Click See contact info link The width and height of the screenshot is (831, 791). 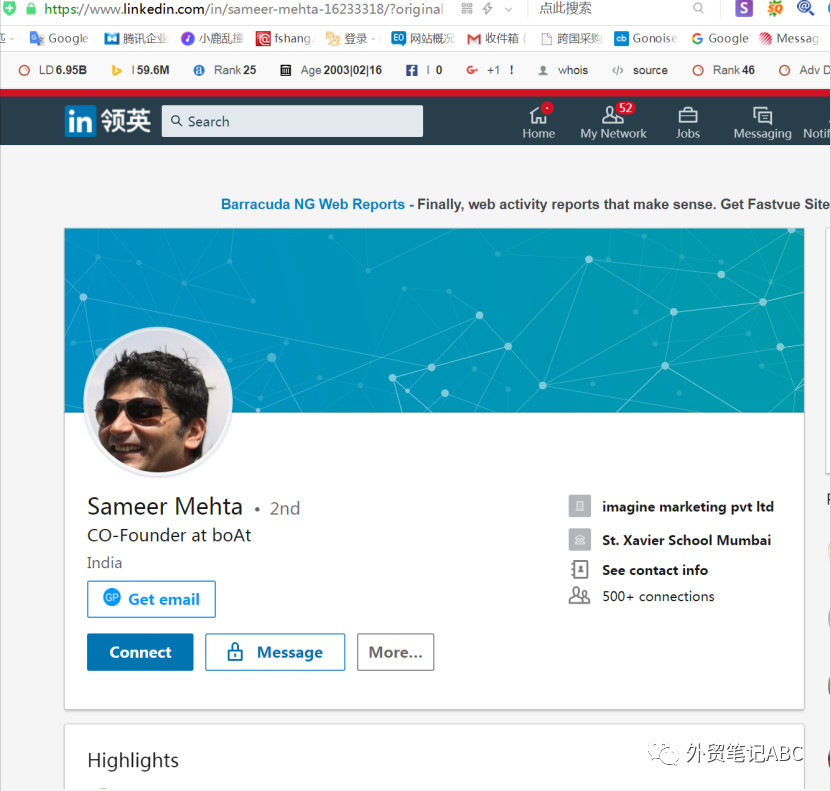click(655, 570)
